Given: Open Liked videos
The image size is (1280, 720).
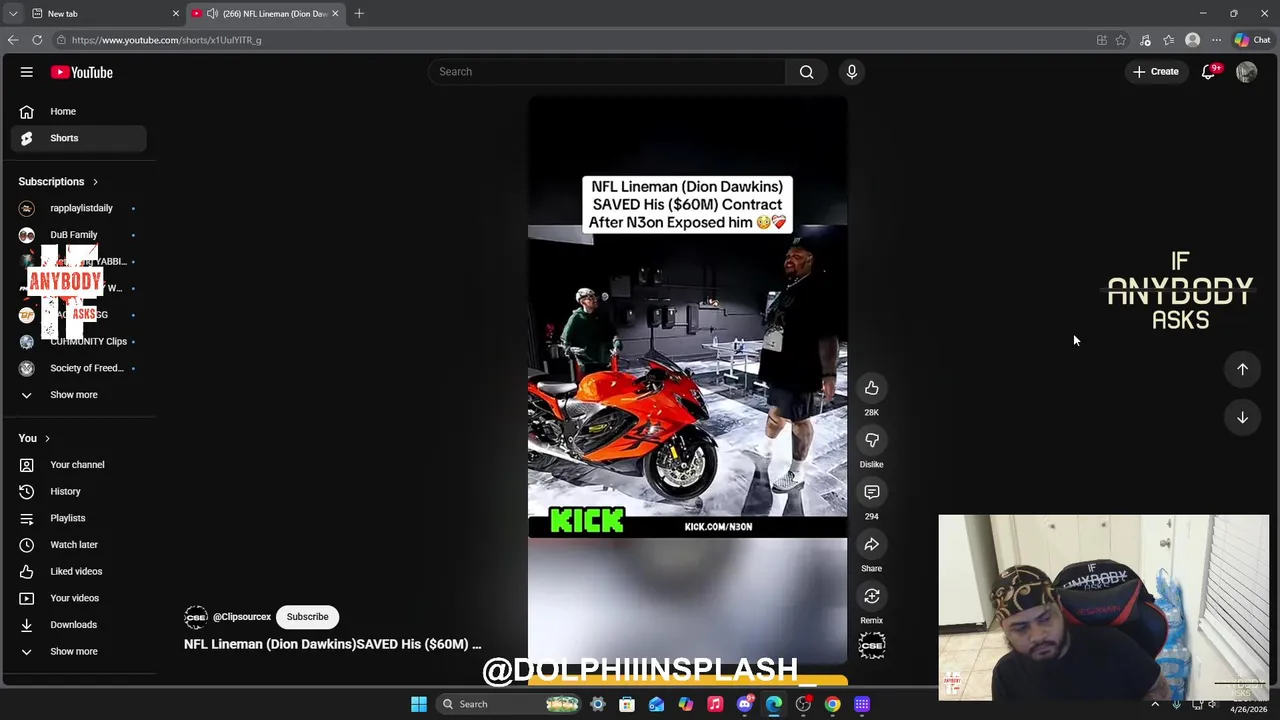Looking at the screenshot, I should [x=79, y=571].
